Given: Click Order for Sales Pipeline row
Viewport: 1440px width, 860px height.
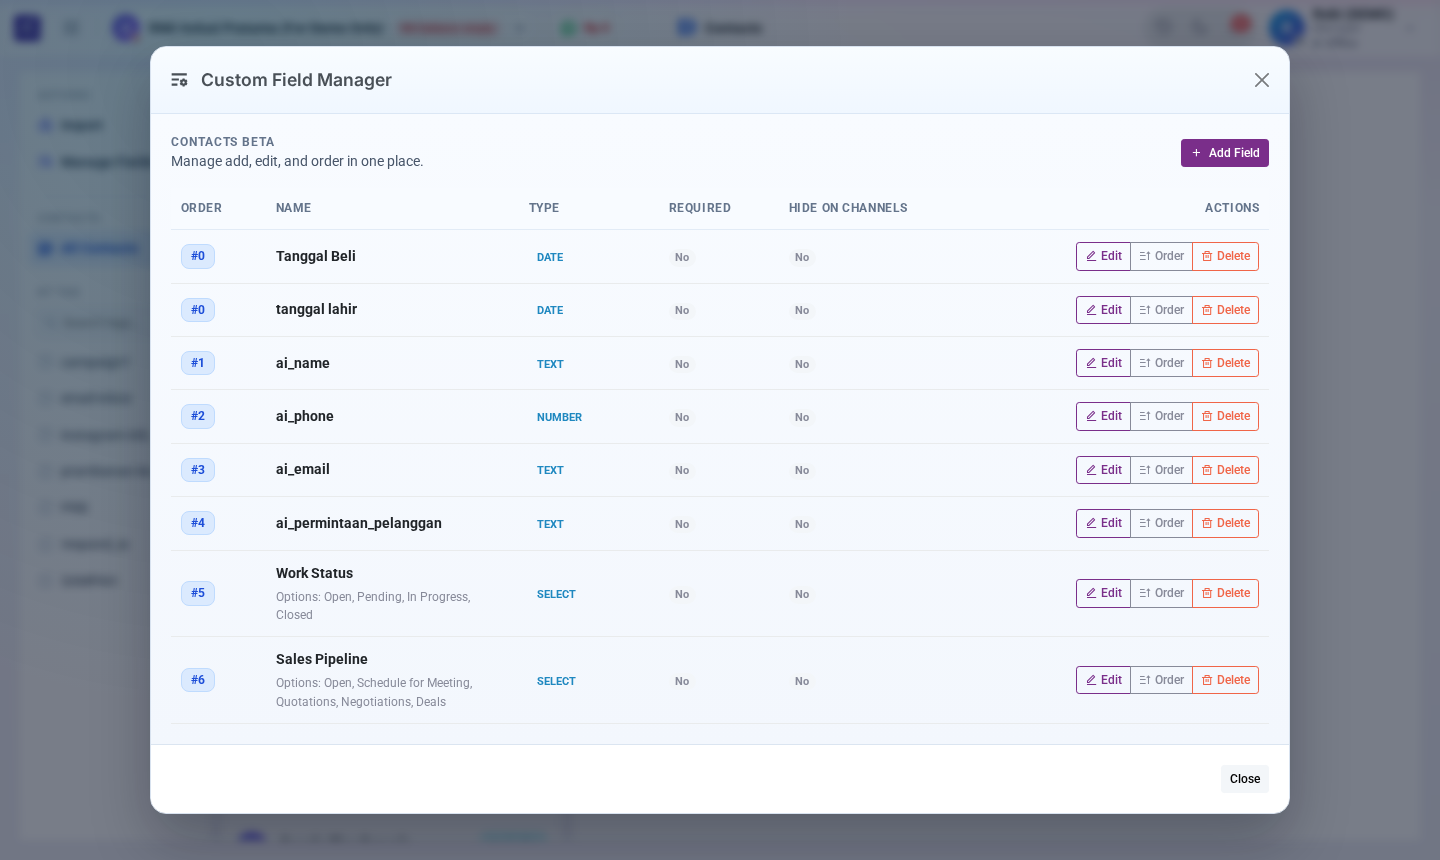Looking at the screenshot, I should 1161,680.
